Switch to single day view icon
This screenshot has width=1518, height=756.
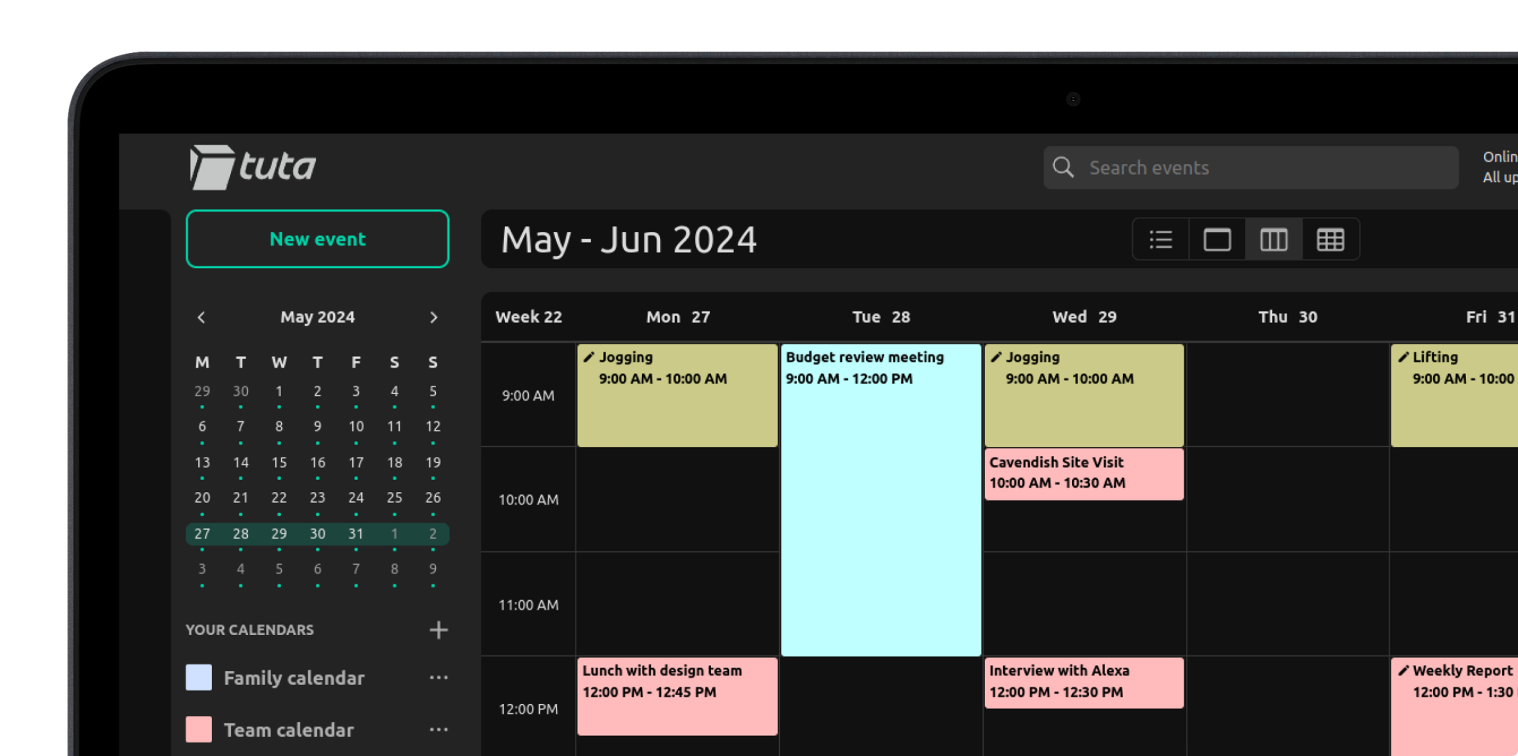pos(1217,240)
